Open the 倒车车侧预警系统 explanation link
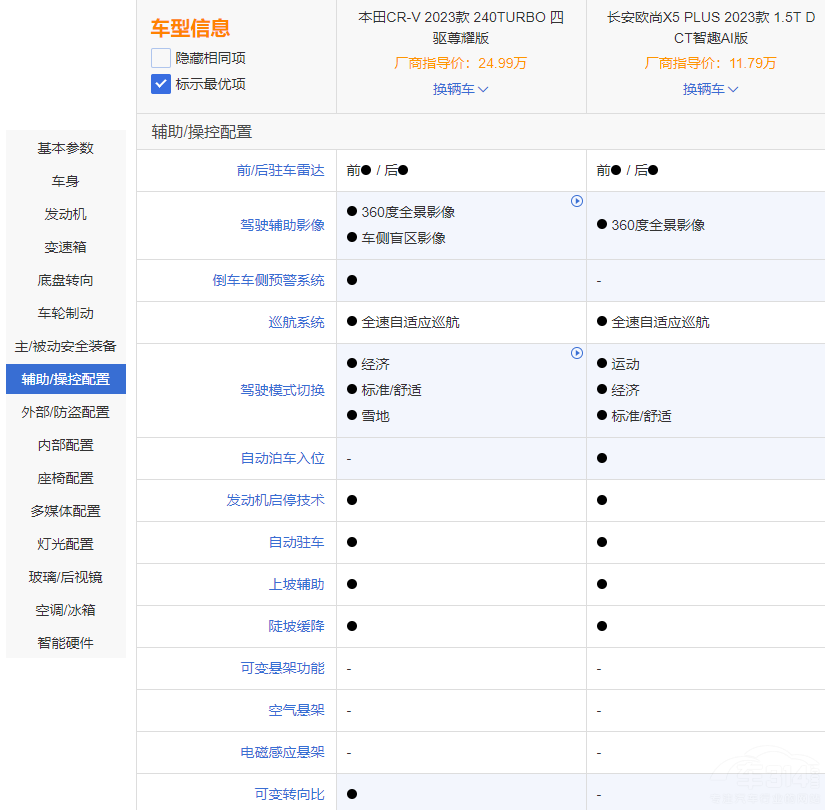 268,280
